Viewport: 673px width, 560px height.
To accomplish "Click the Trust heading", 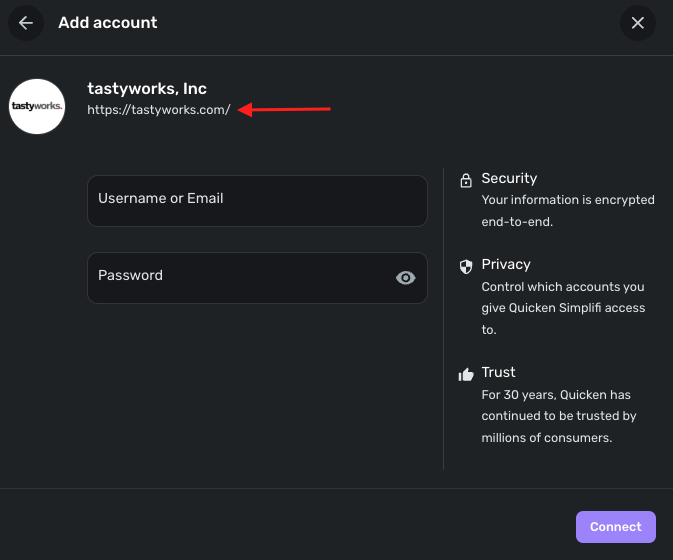I will pyautogui.click(x=498, y=372).
